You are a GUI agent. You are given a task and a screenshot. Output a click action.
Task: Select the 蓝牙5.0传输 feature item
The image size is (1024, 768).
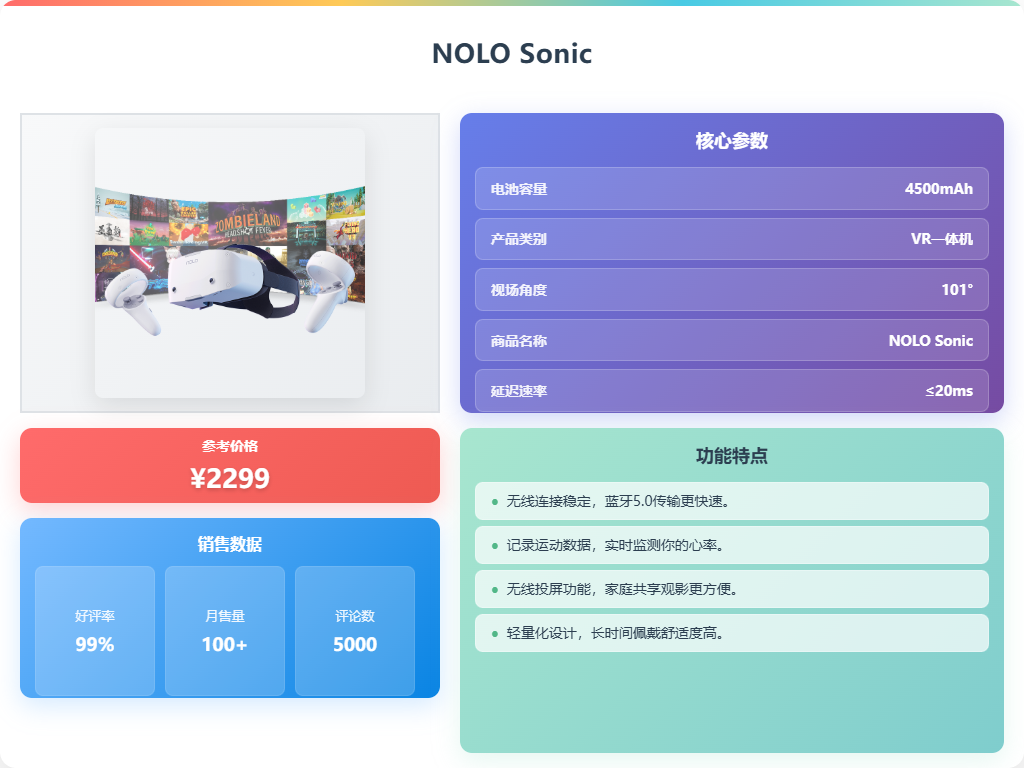pos(731,501)
